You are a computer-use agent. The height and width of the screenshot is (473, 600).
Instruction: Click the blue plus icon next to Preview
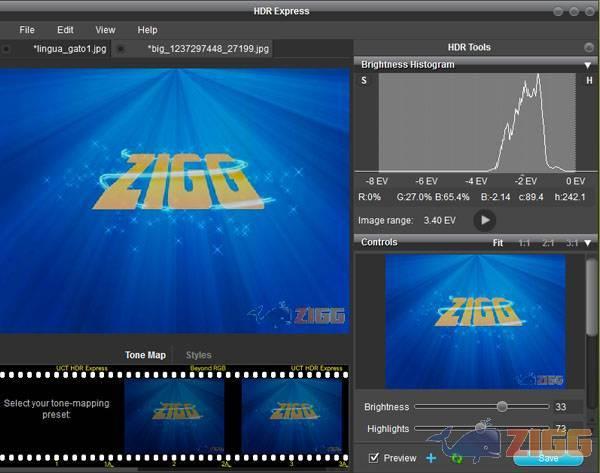pos(431,458)
